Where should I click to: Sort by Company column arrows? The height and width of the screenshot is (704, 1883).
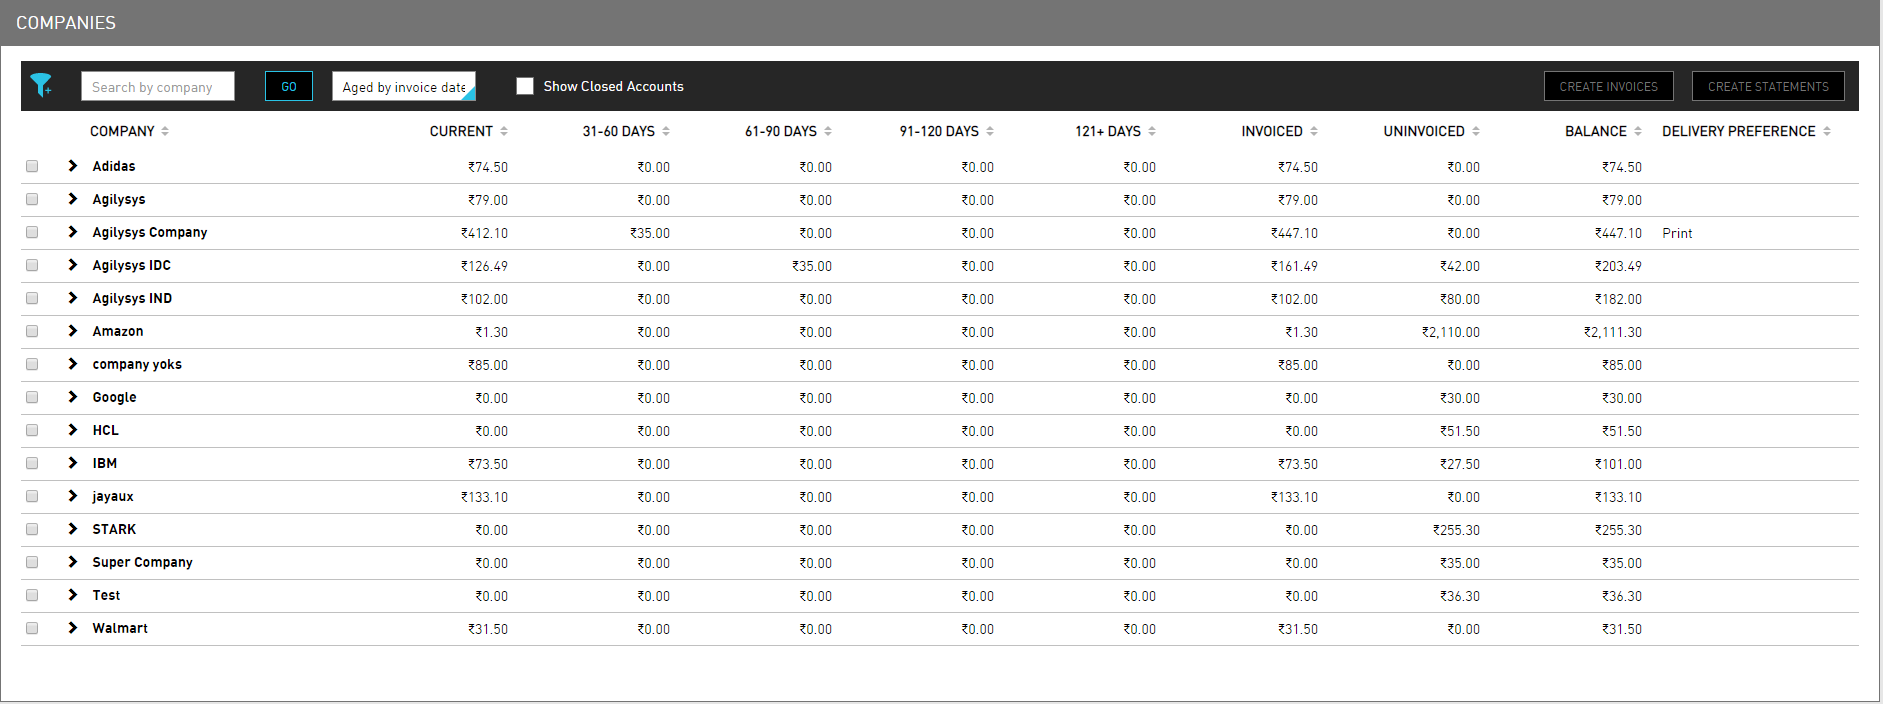click(165, 131)
